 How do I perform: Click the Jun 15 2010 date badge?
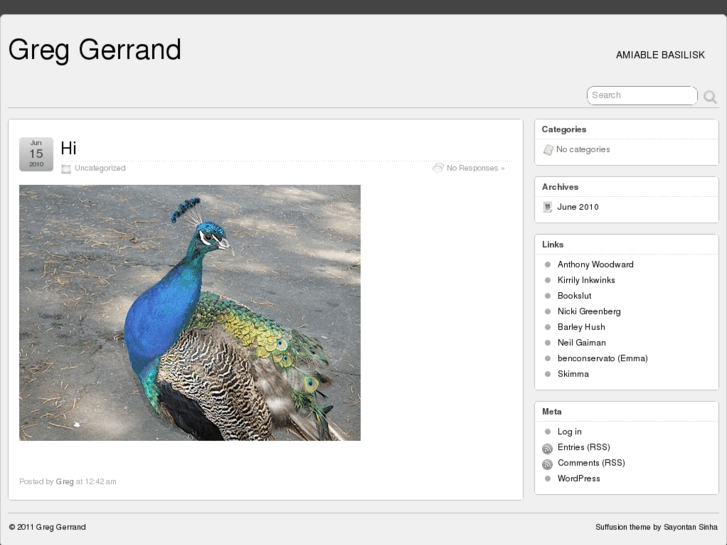pos(36,154)
